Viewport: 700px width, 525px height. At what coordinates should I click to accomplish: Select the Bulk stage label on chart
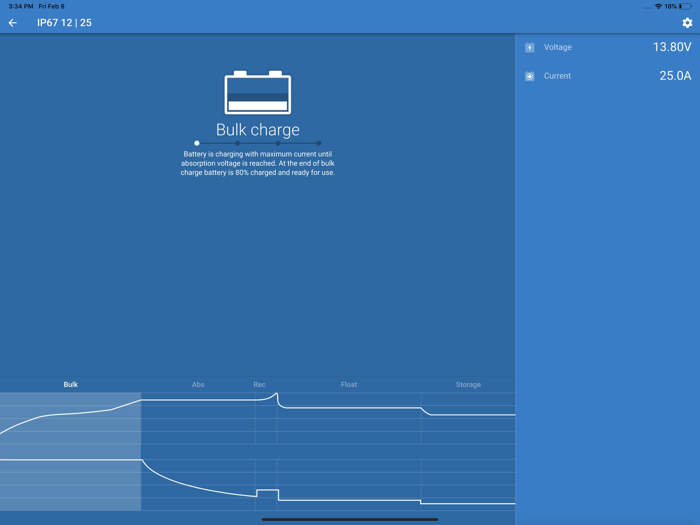click(x=71, y=384)
